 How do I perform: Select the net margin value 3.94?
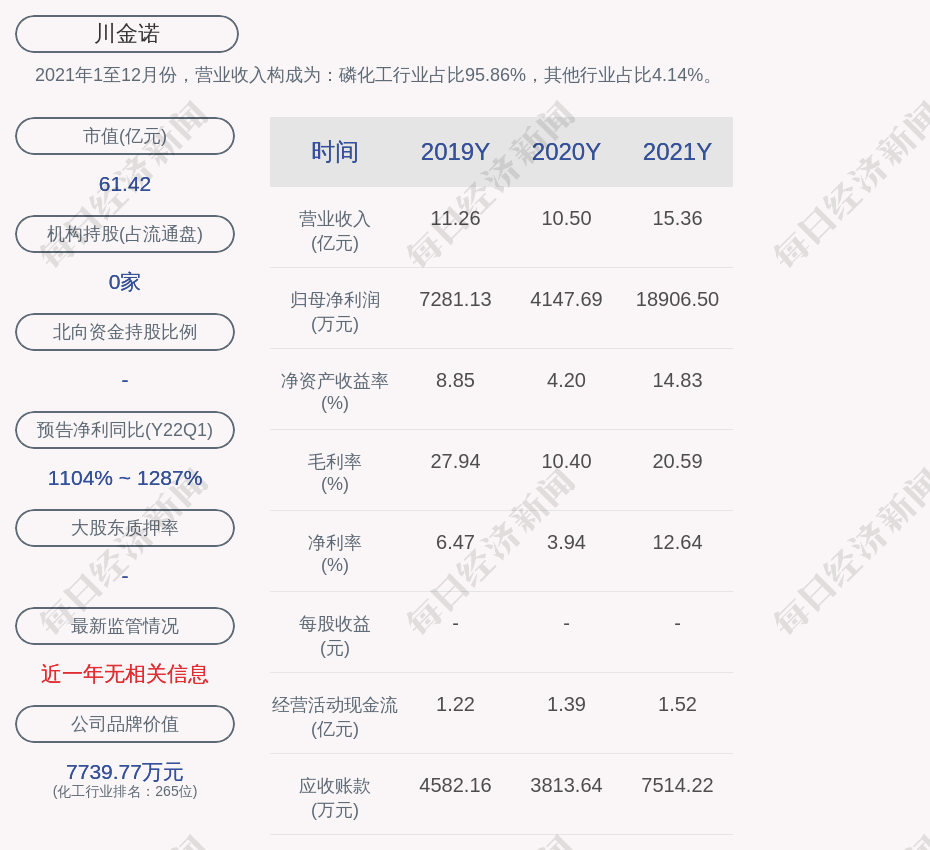(x=566, y=542)
